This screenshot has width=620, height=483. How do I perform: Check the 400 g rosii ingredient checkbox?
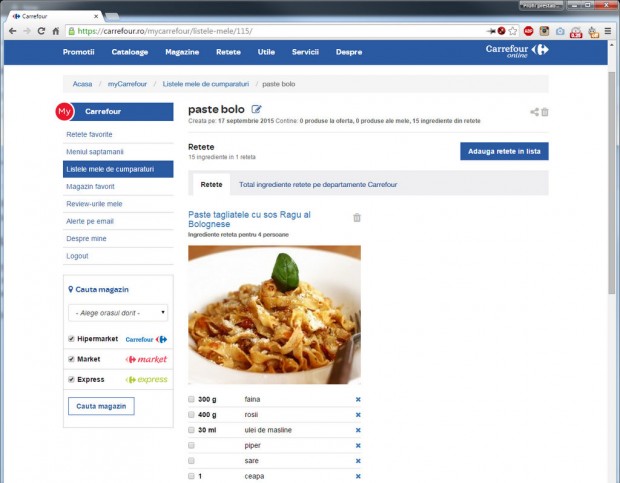click(x=192, y=415)
